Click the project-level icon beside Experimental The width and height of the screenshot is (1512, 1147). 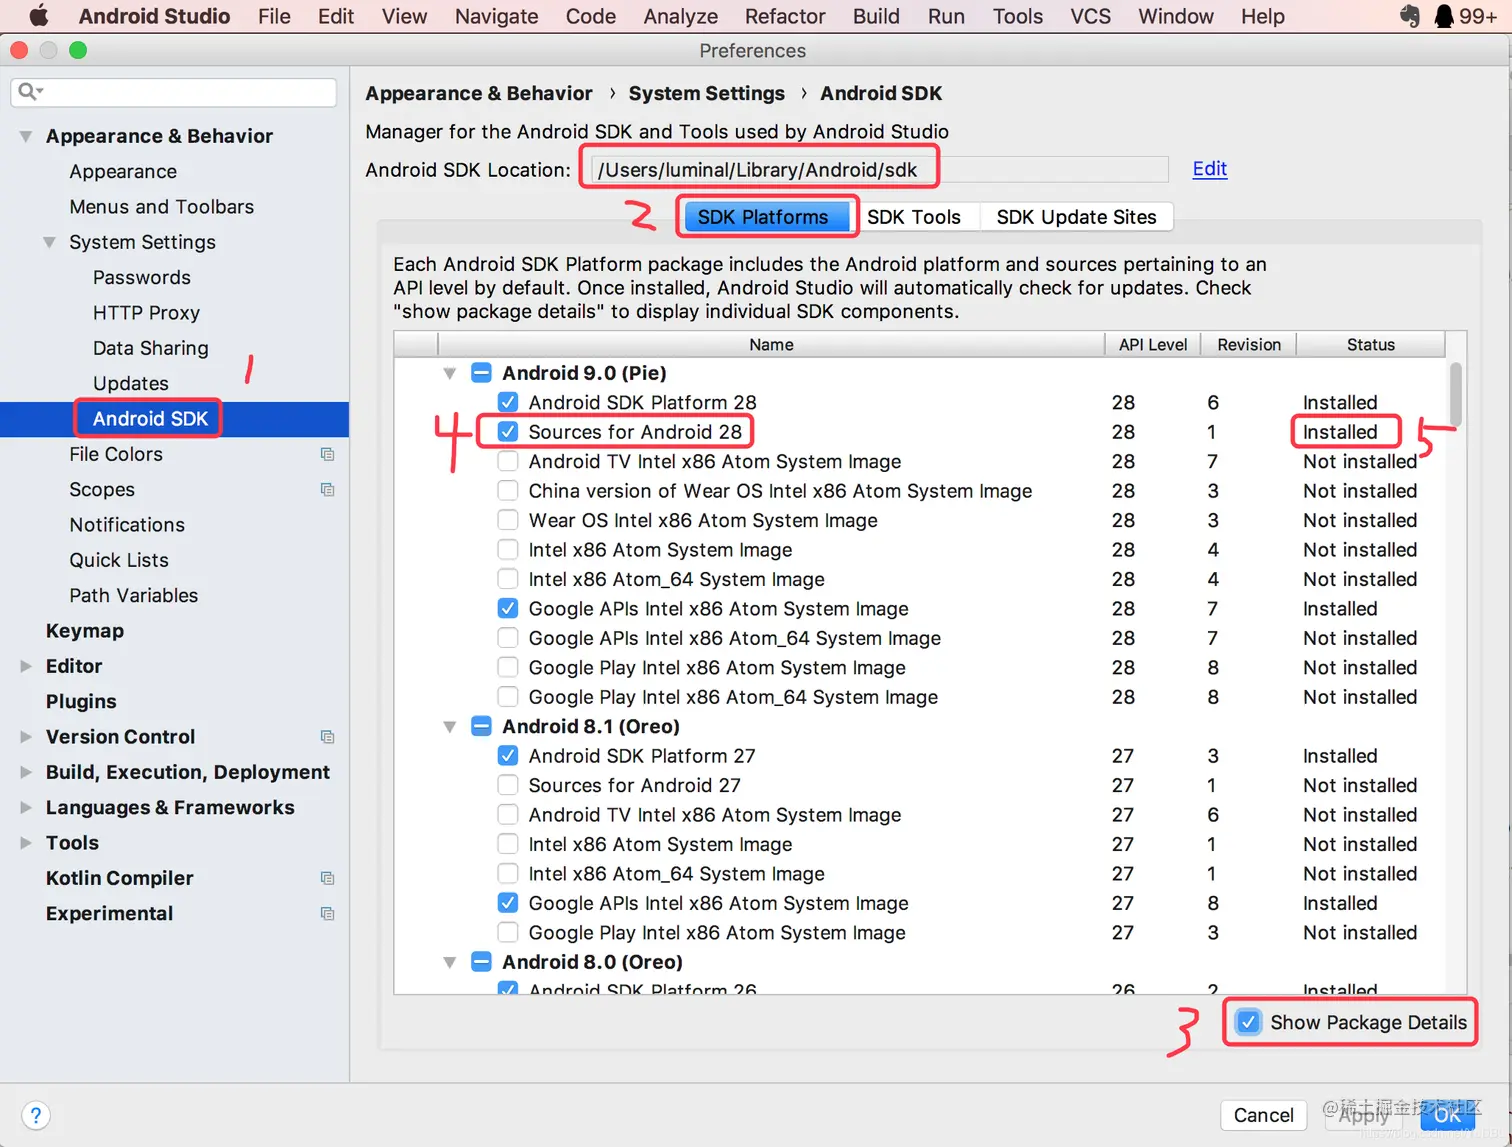pos(327,913)
